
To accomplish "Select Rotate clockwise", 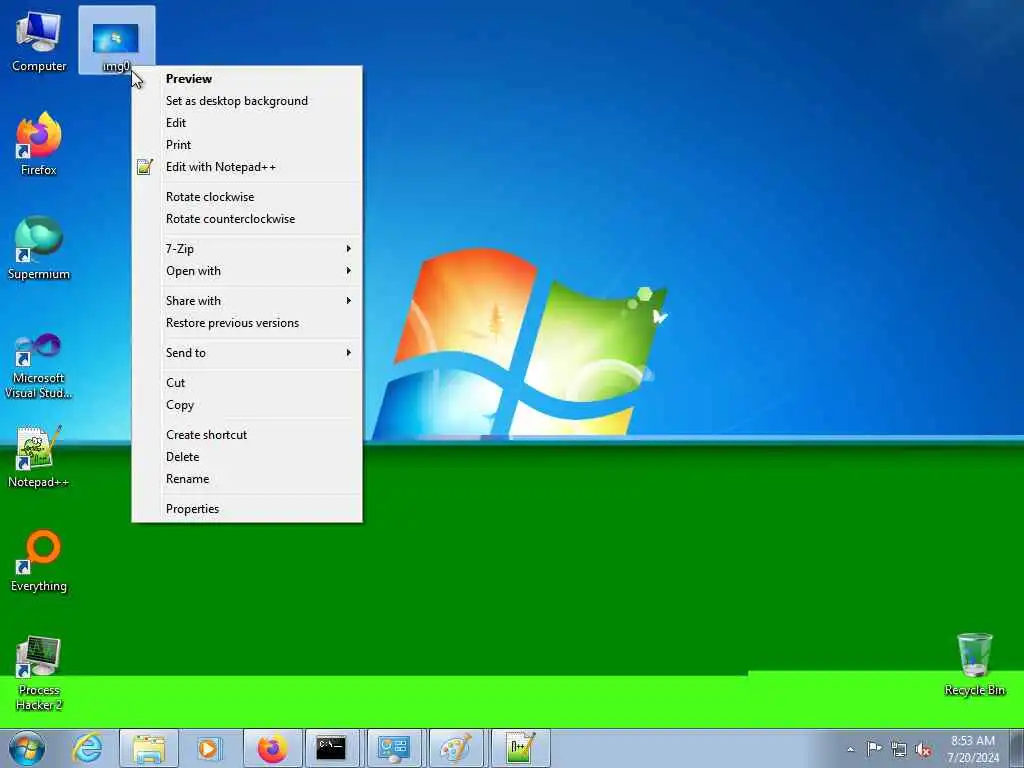I will click(247, 197).
